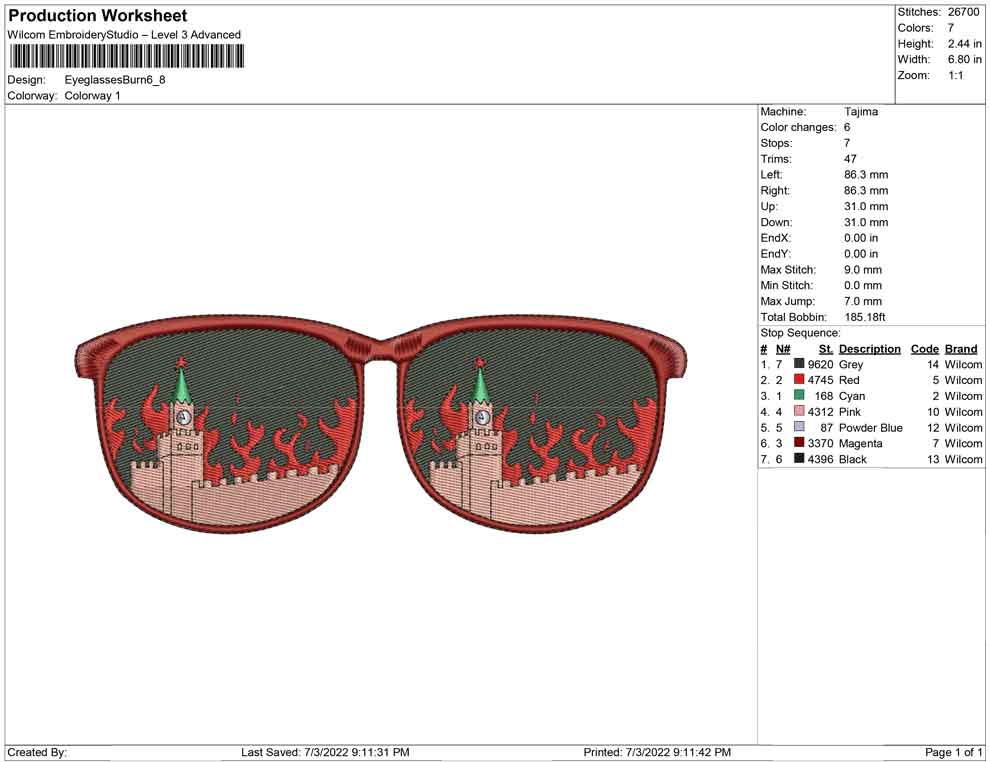
Task: Click the 'Created By:' footer label
Action: pyautogui.click(x=37, y=752)
